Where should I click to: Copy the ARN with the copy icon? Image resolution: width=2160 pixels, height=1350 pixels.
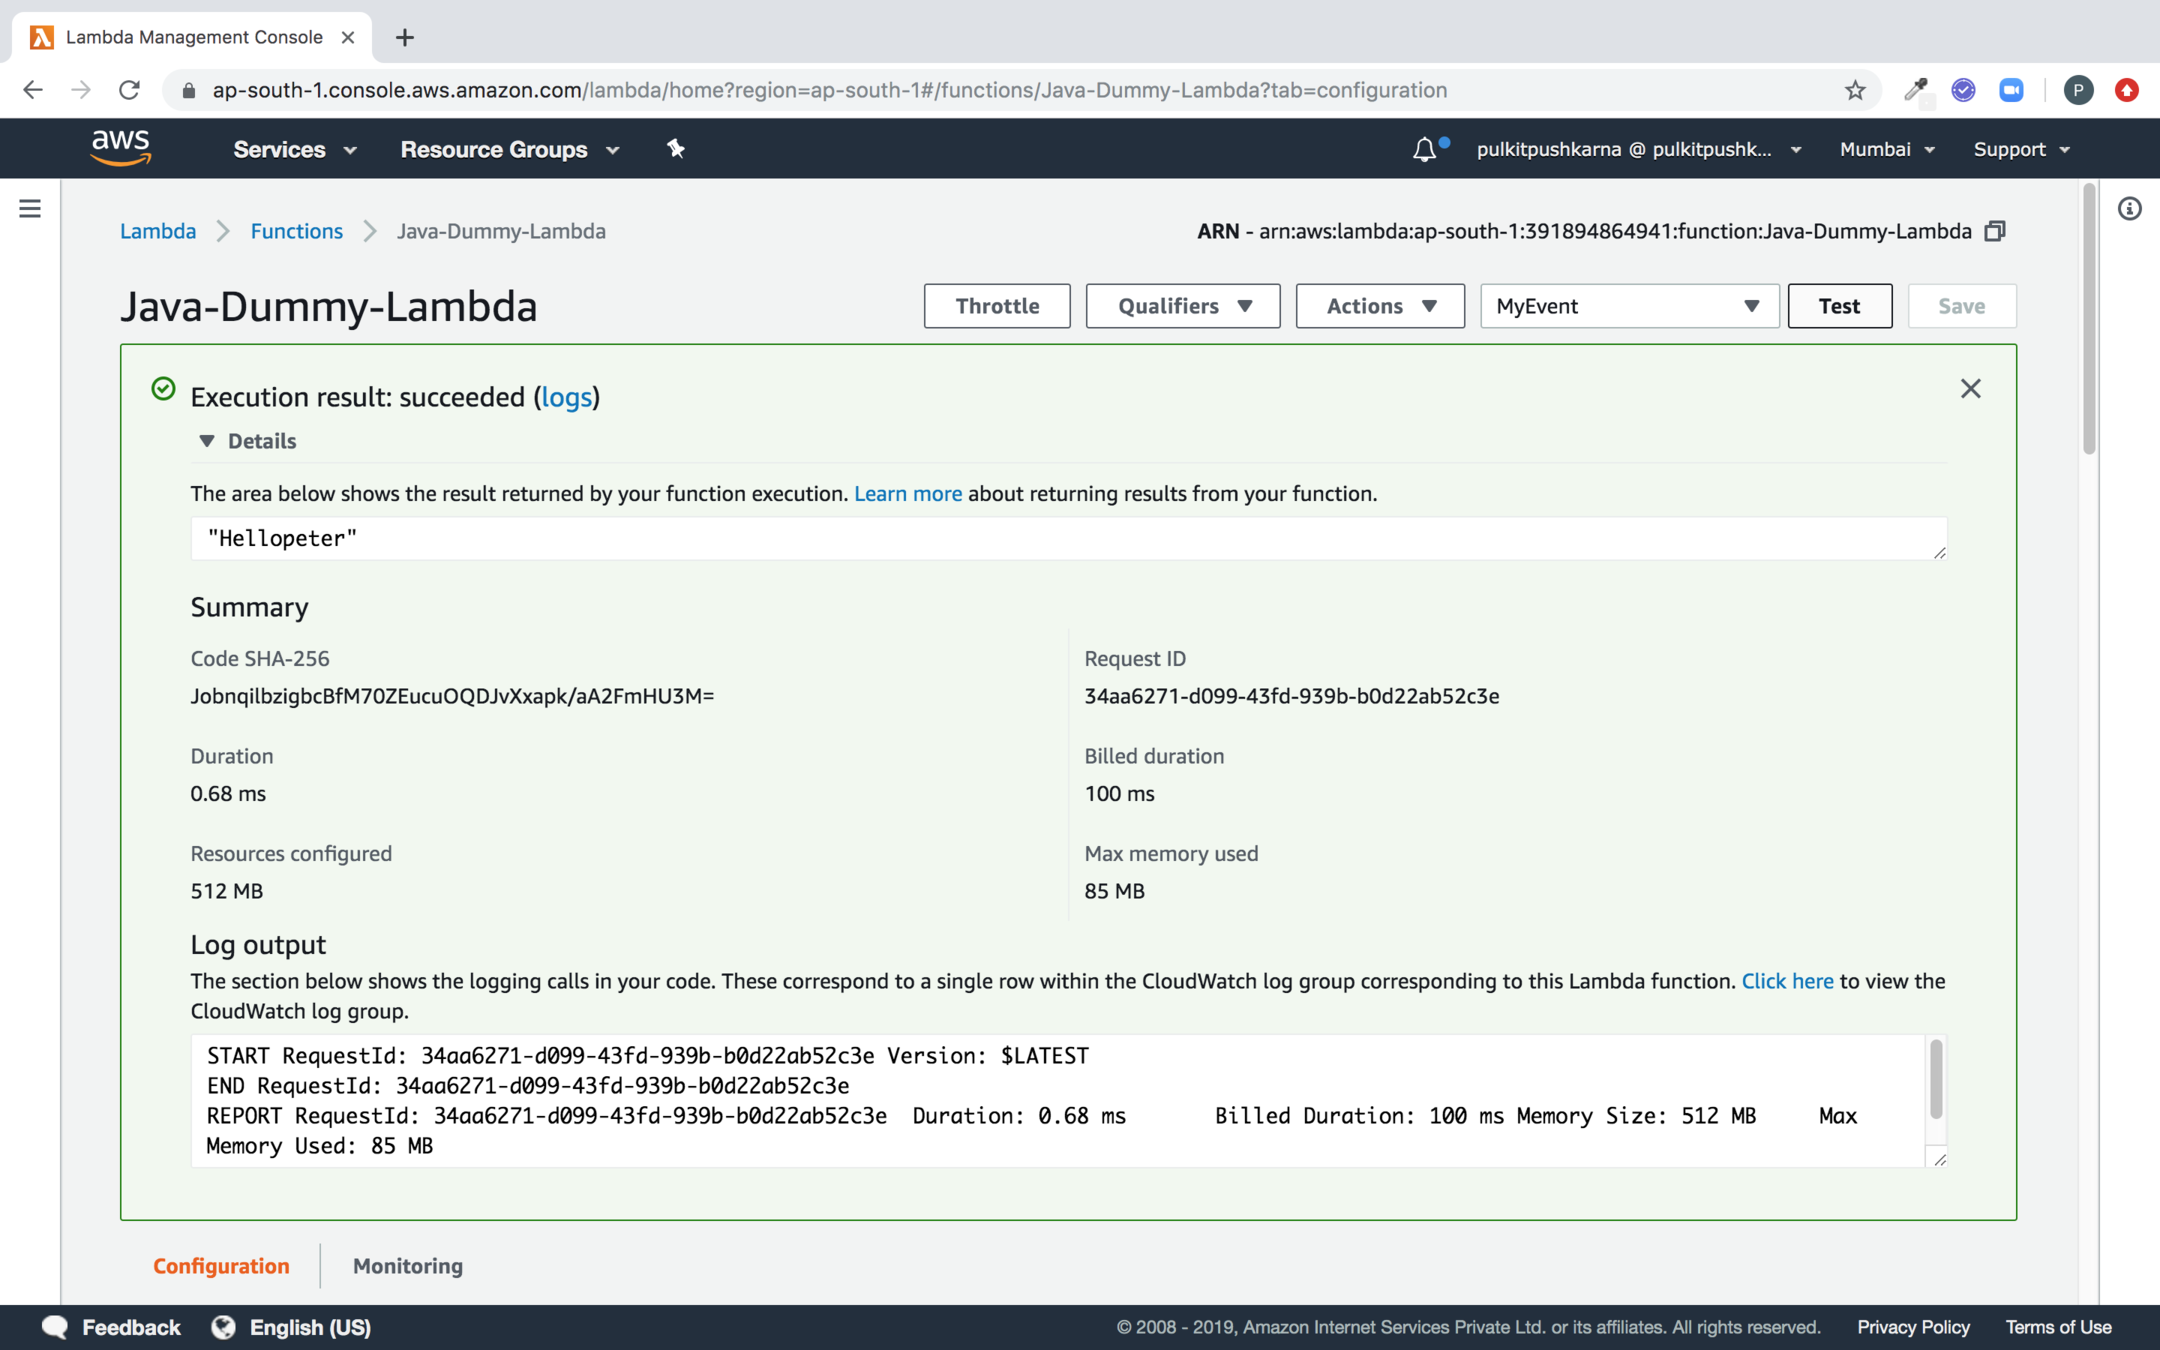pyautogui.click(x=1995, y=231)
